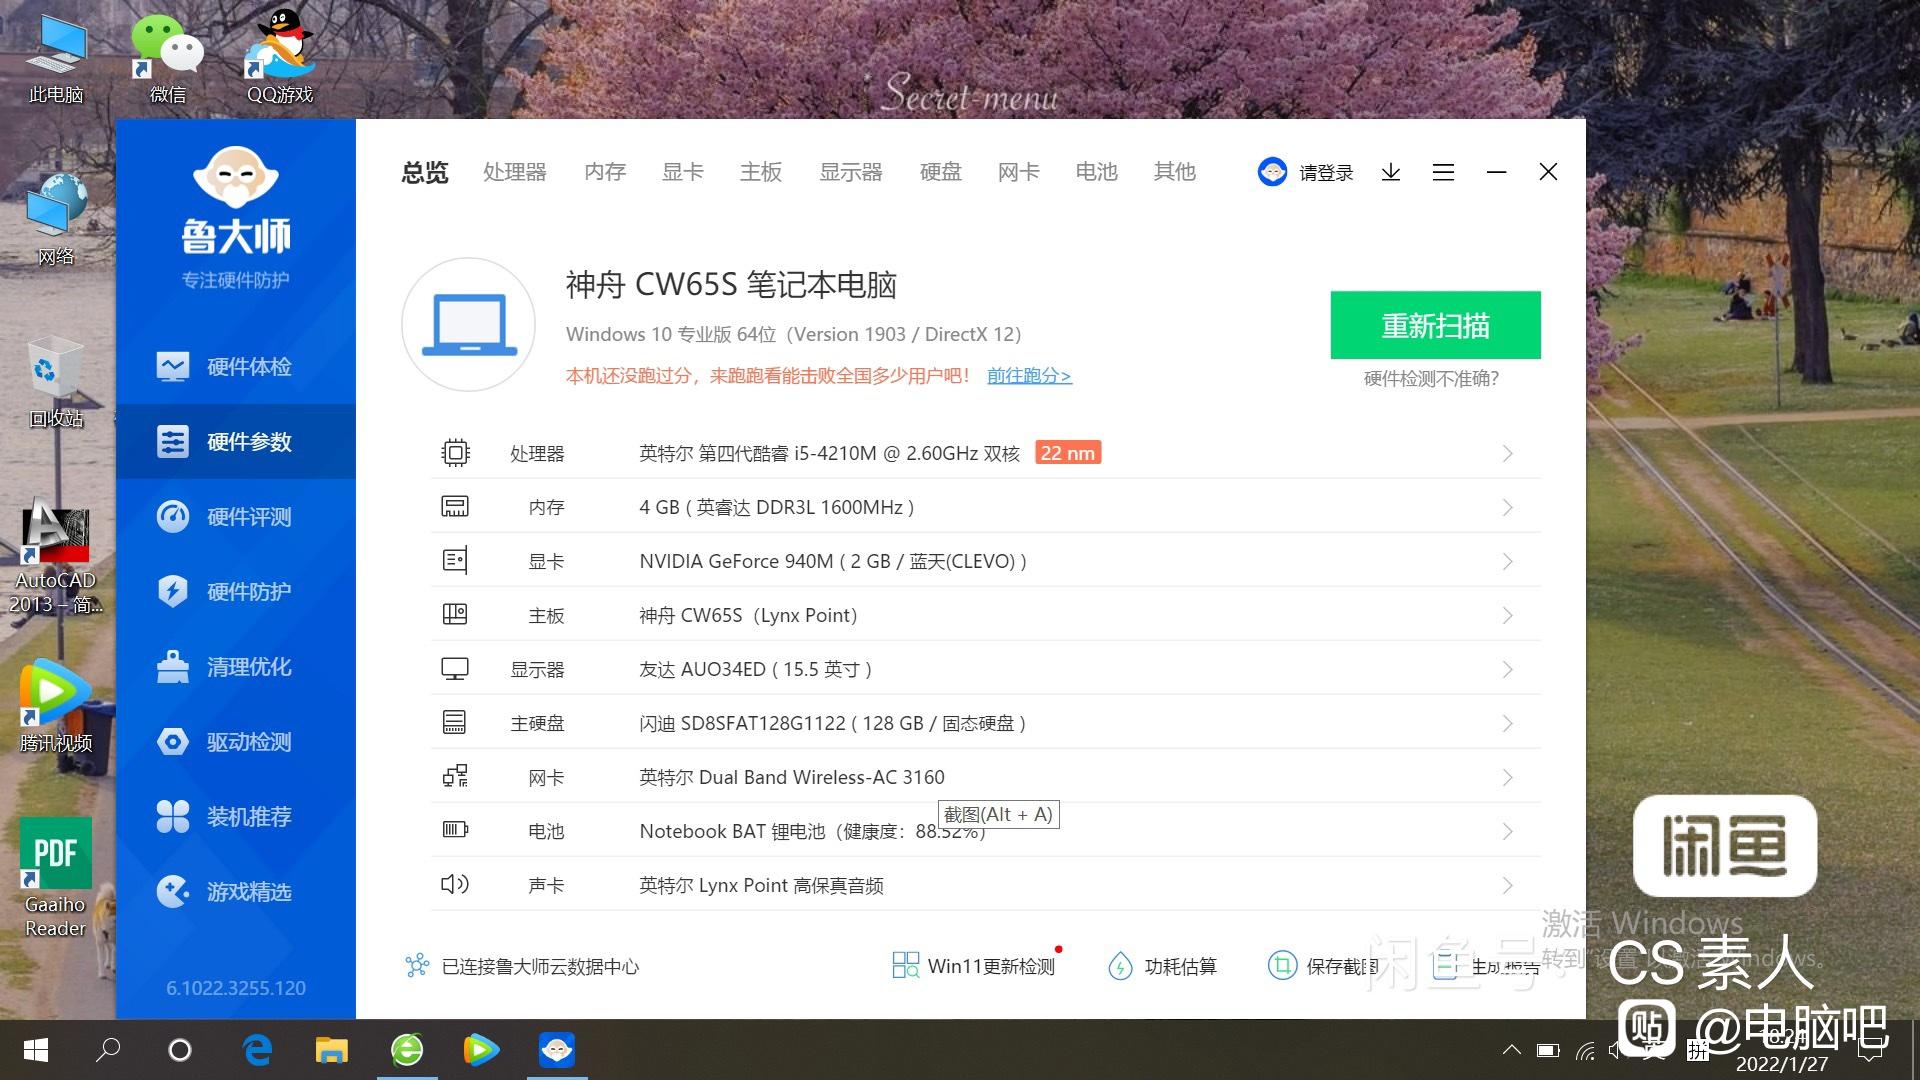The image size is (1920, 1080).
Task: Click 保存截图 button
Action: coord(1323,966)
